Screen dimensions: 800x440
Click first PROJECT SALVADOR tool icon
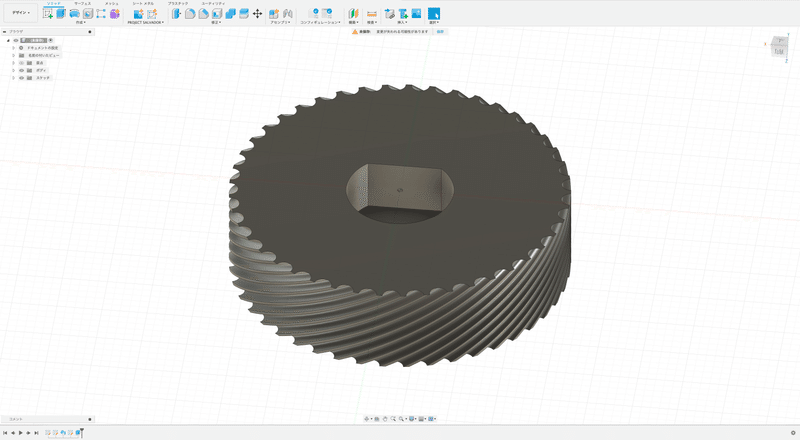pyautogui.click(x=138, y=14)
